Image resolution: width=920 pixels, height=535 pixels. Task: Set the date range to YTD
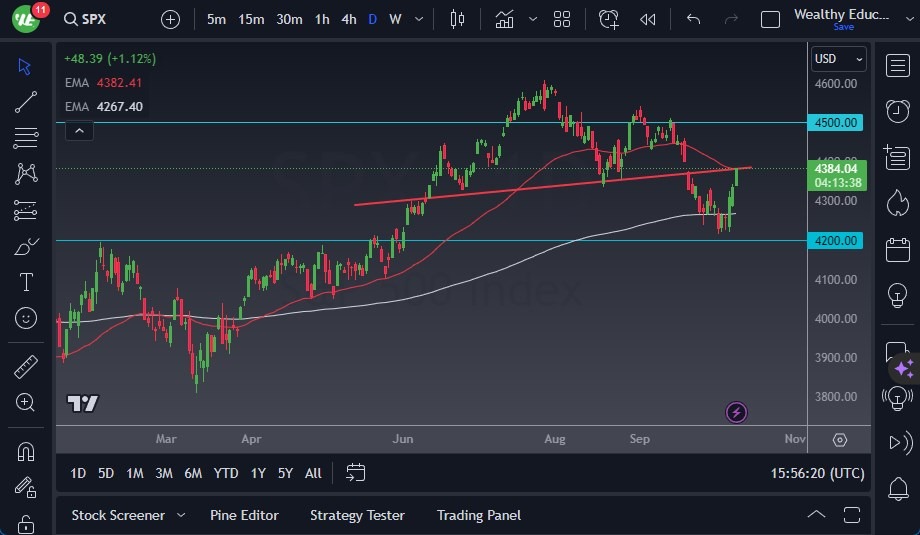coord(226,473)
